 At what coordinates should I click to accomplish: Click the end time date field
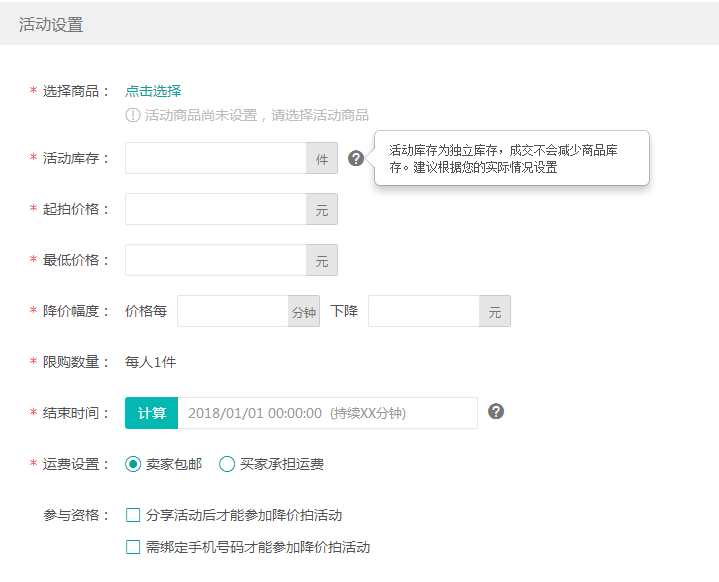coord(327,413)
